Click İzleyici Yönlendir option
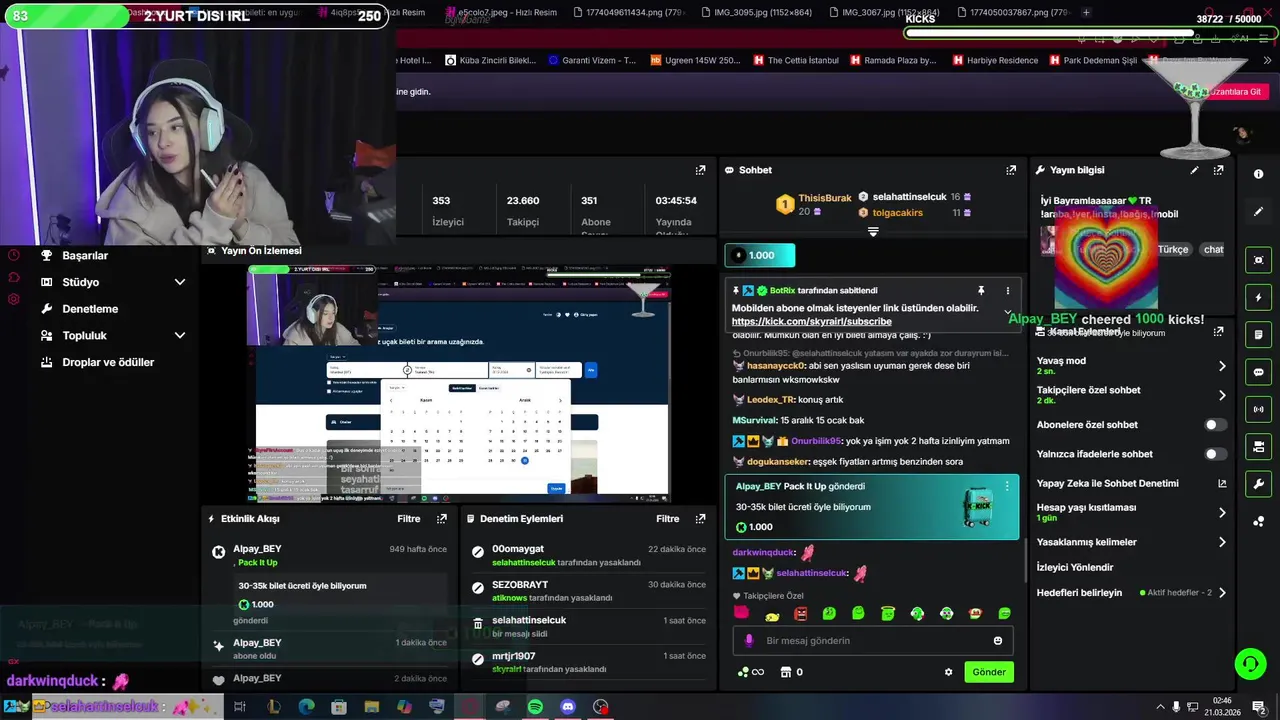 [x=1075, y=568]
